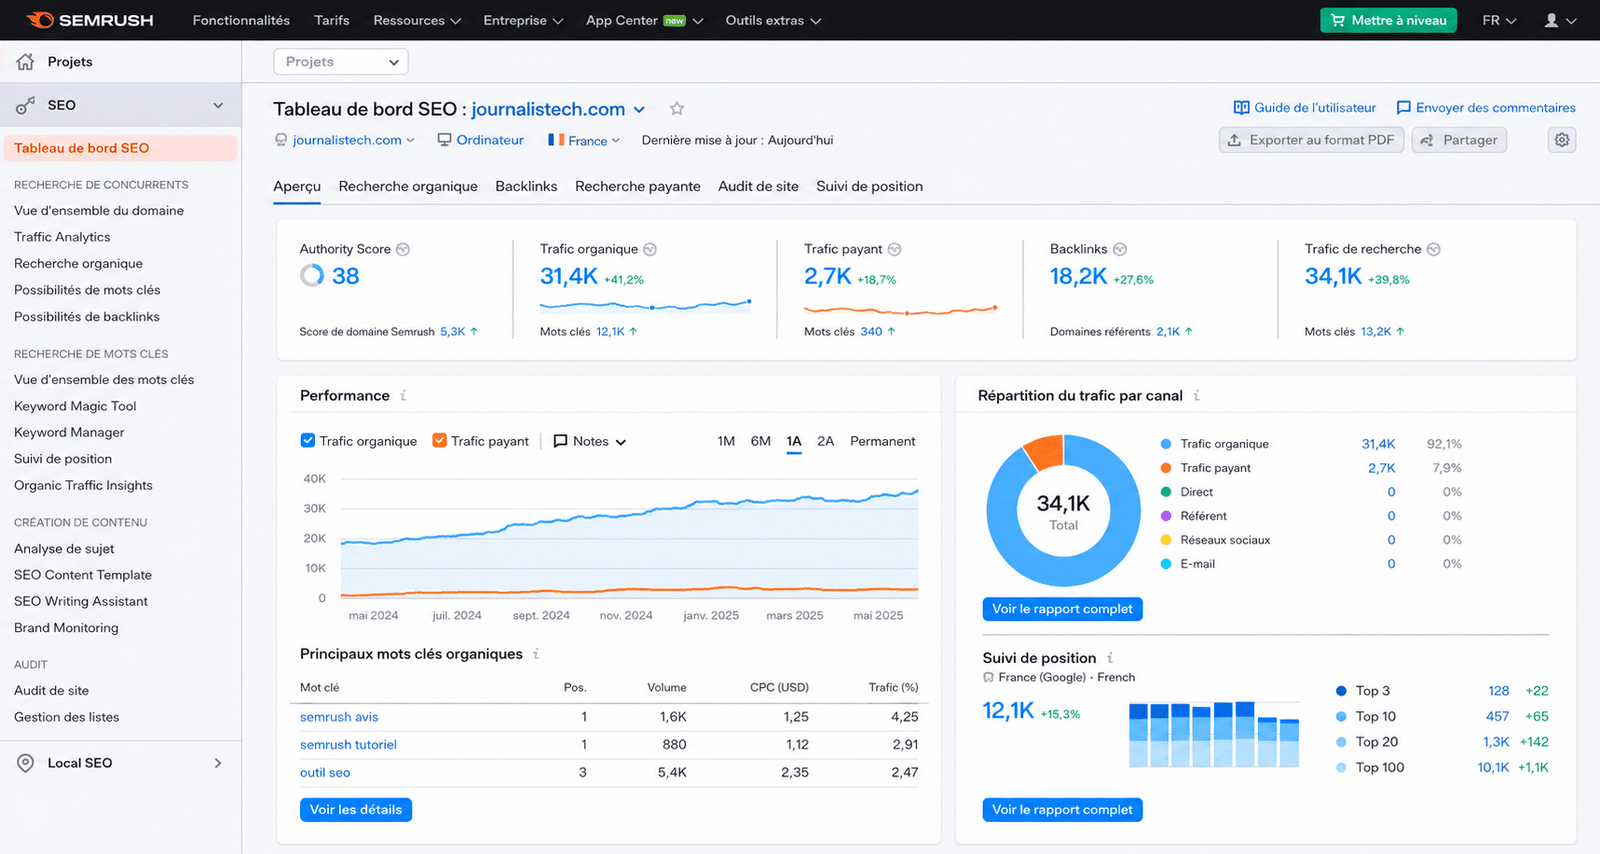Click the Trafic organique sparkline
The width and height of the screenshot is (1600, 854).
(645, 305)
